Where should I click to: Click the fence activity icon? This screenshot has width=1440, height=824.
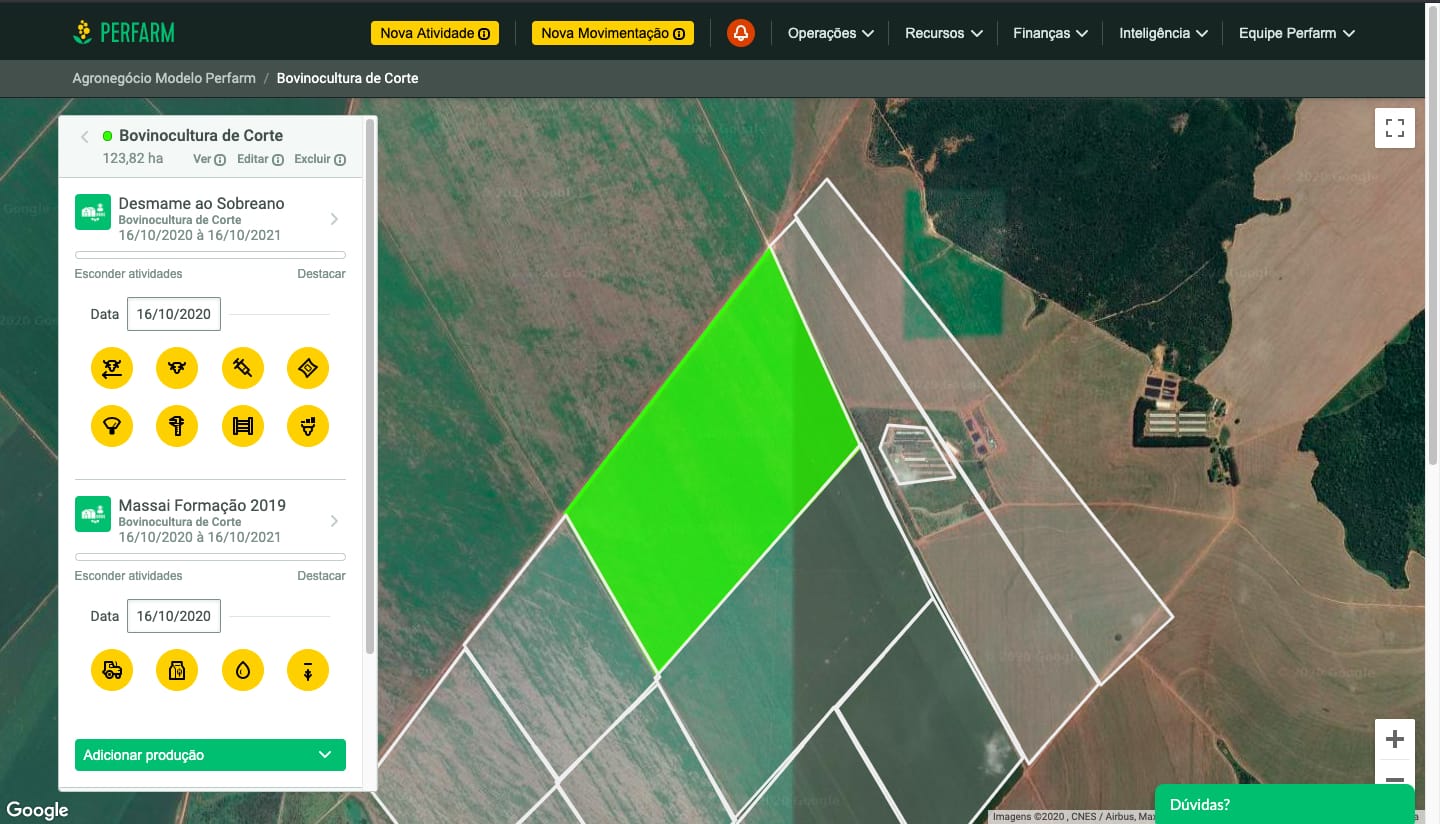click(x=242, y=426)
